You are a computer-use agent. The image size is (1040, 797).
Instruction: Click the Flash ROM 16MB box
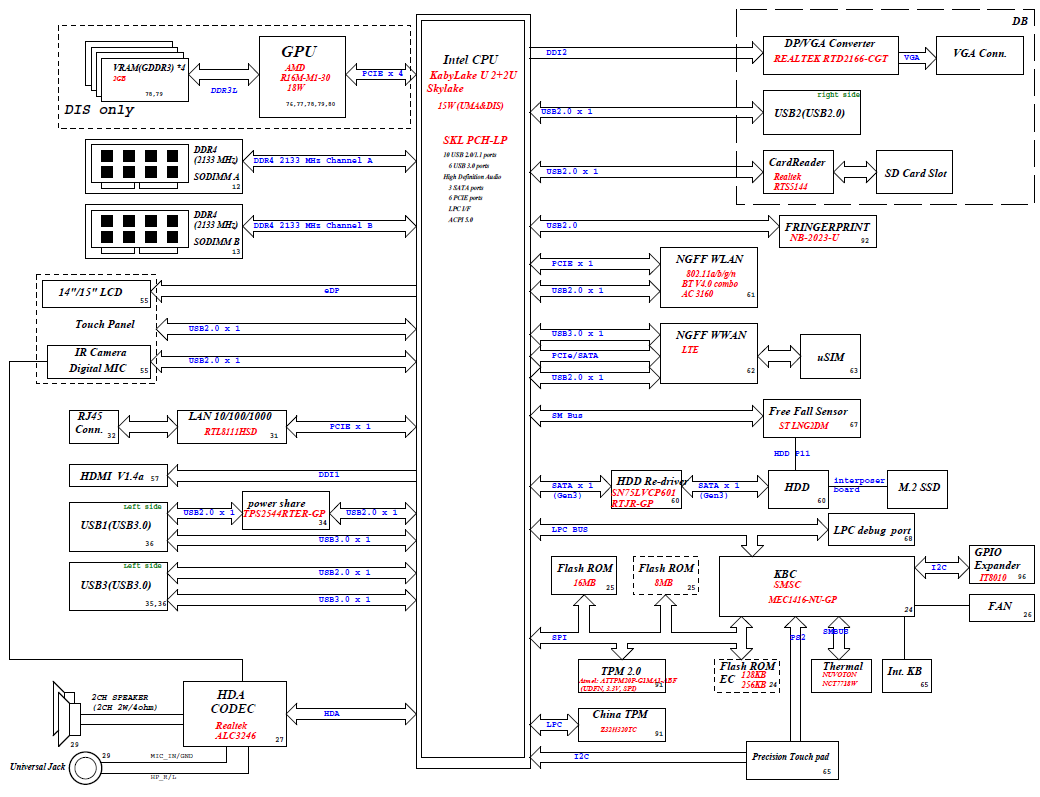click(x=584, y=576)
